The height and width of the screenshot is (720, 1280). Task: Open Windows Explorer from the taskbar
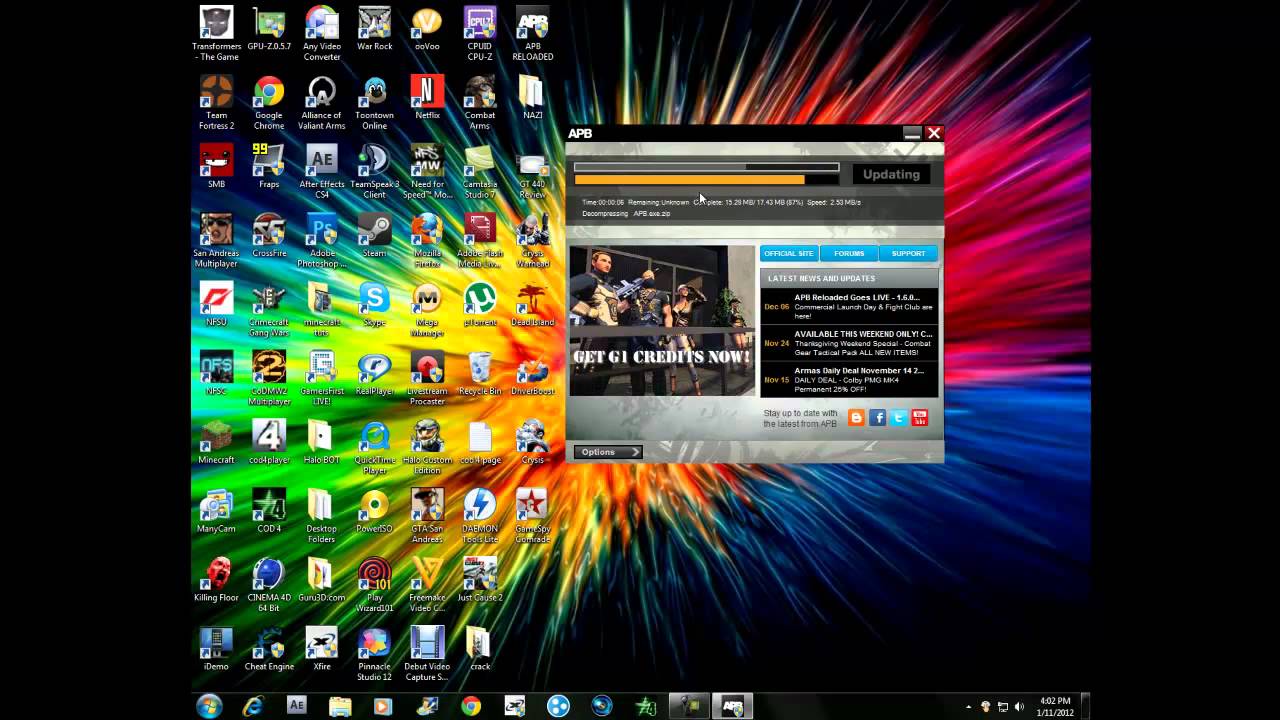pyautogui.click(x=340, y=706)
